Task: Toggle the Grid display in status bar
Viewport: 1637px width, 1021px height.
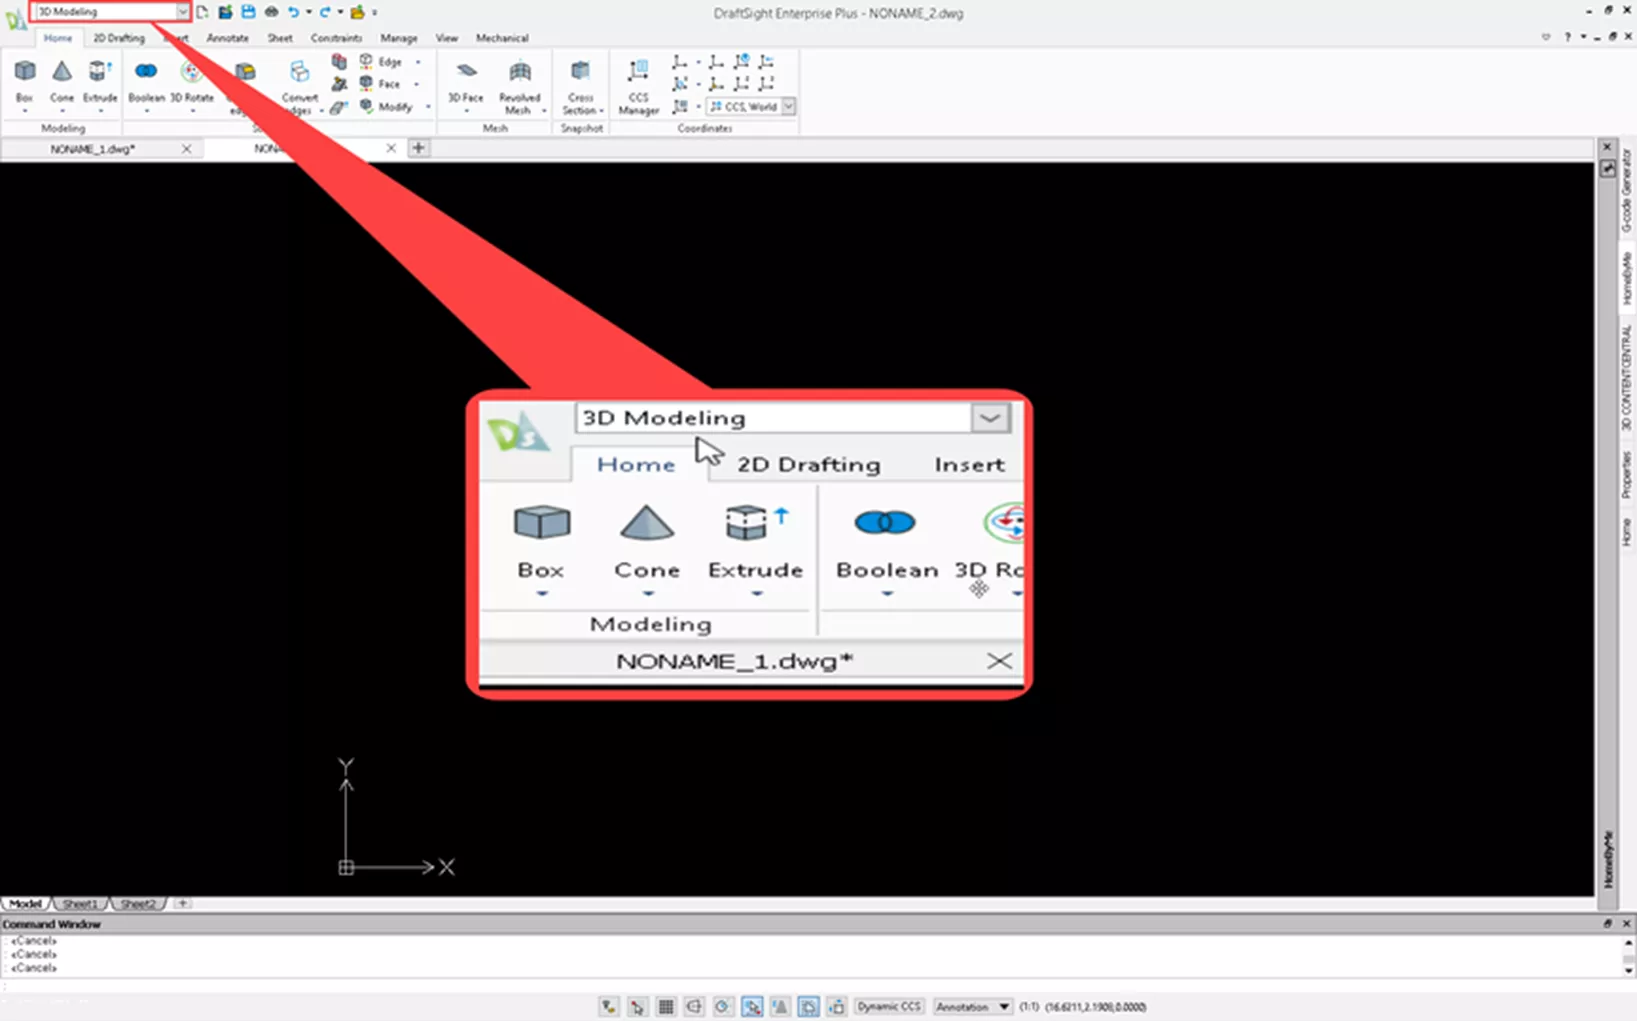Action: click(666, 1007)
